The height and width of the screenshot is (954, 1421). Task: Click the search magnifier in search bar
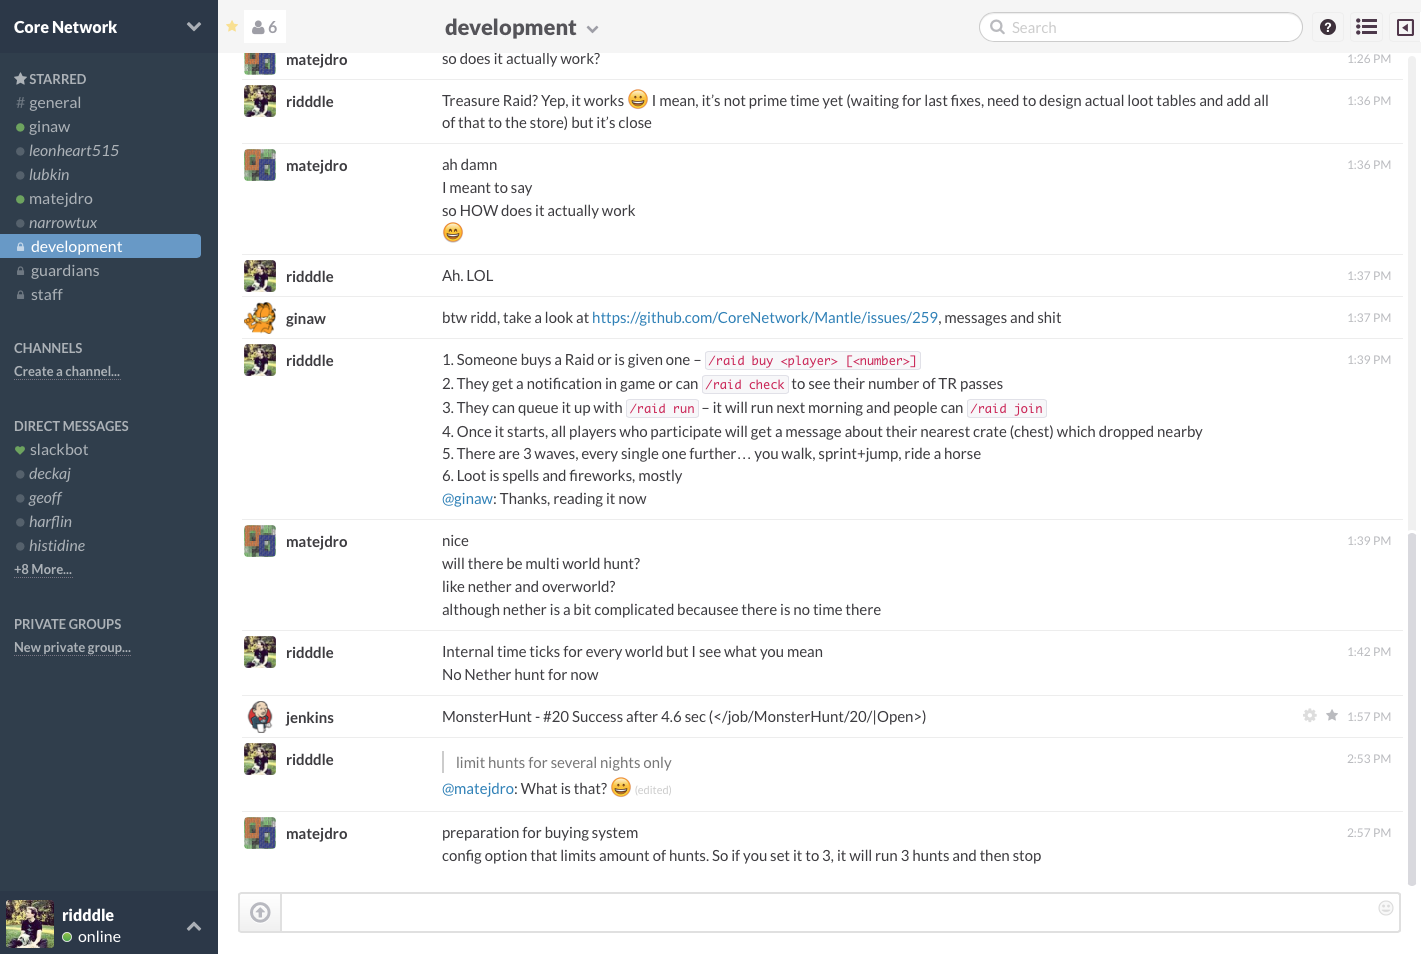[997, 27]
